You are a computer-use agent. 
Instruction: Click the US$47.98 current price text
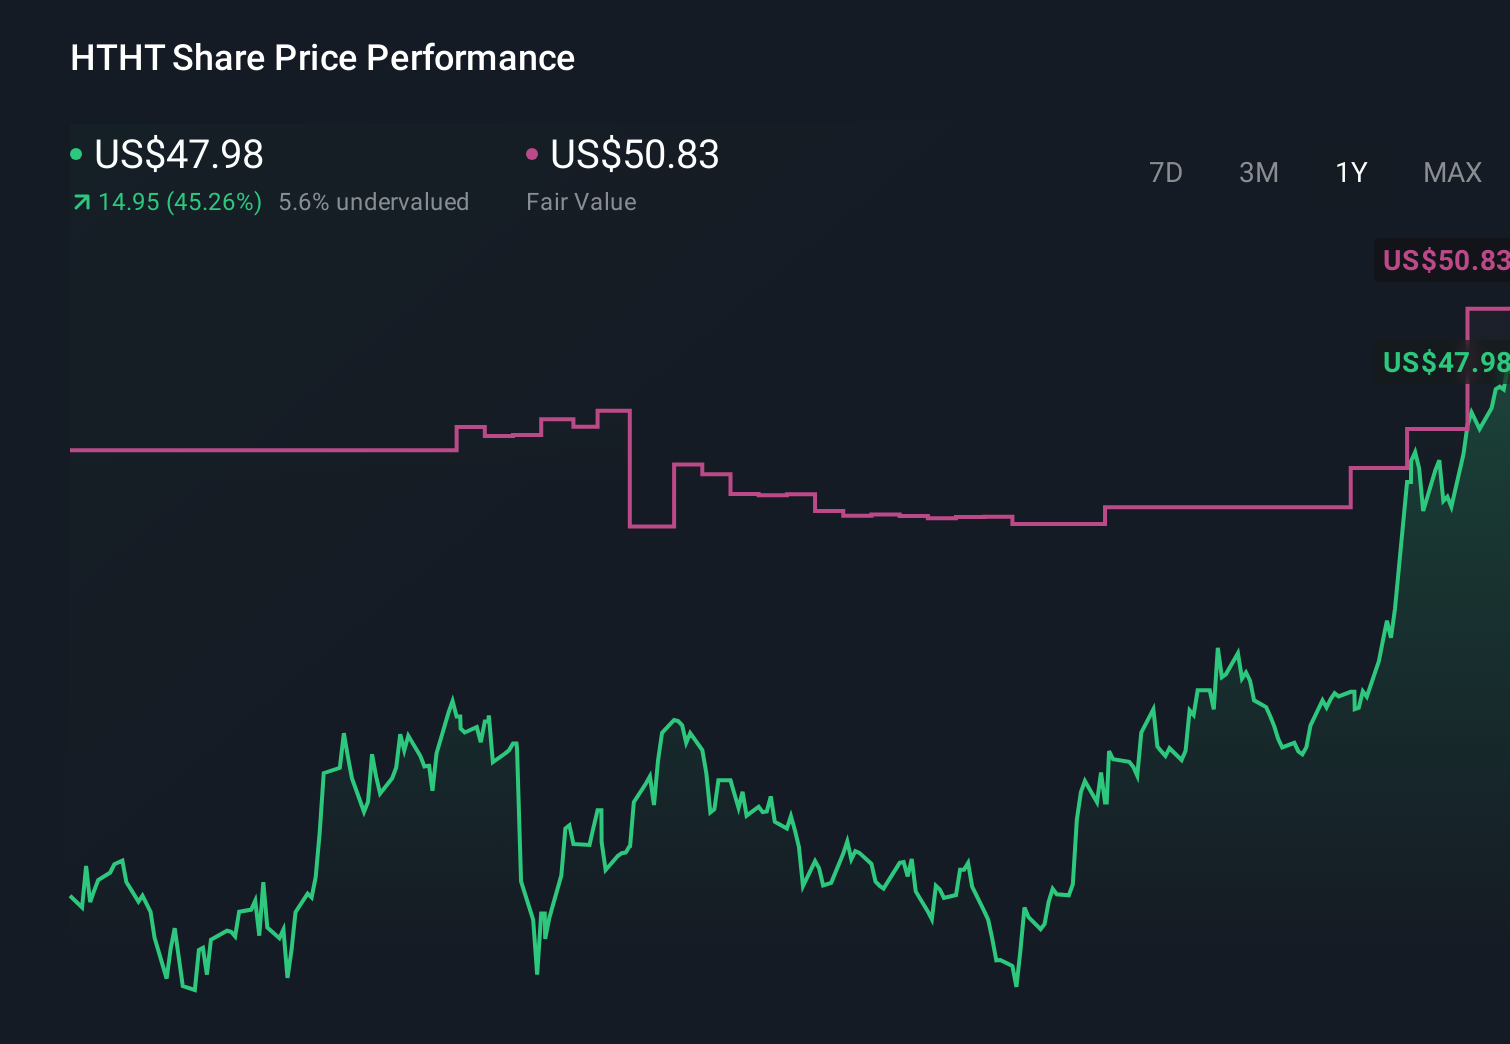point(178,155)
